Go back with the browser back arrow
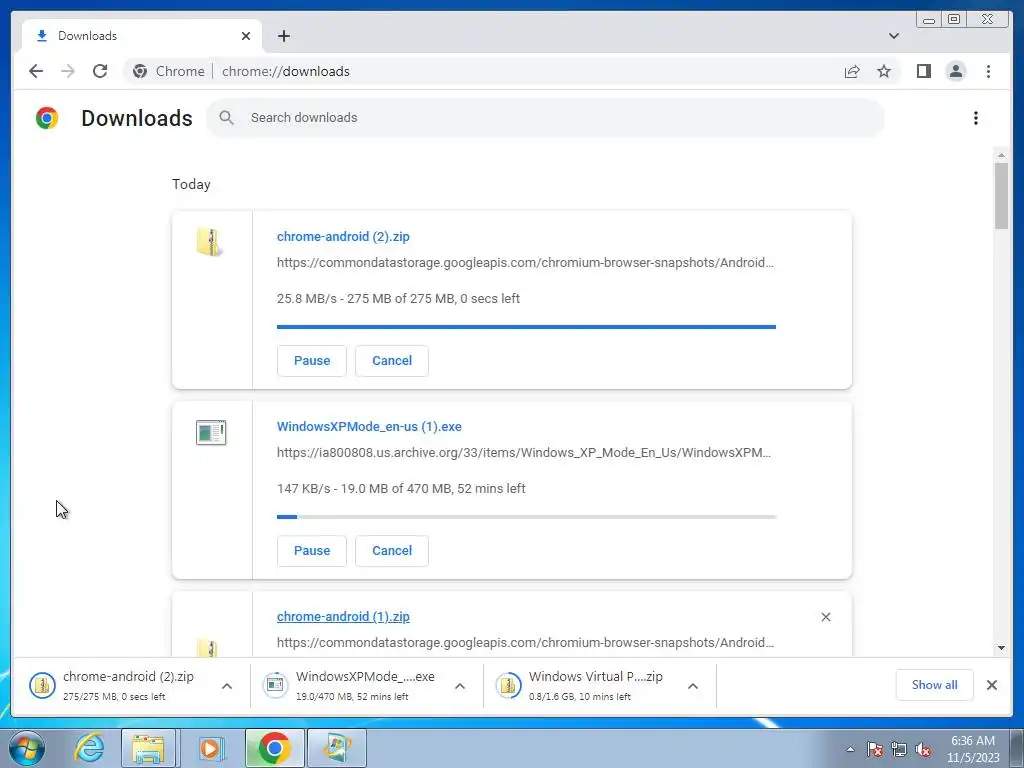This screenshot has width=1024, height=768. pyautogui.click(x=36, y=71)
